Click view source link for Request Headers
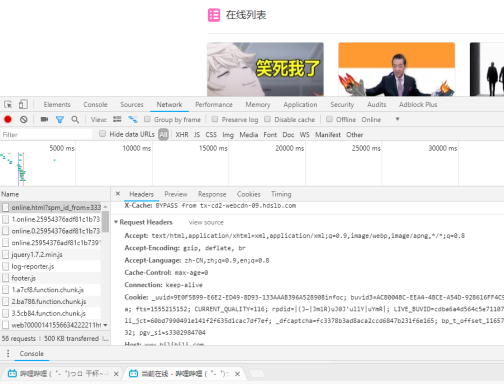Image resolution: width=504 pixels, height=384 pixels. (x=206, y=222)
